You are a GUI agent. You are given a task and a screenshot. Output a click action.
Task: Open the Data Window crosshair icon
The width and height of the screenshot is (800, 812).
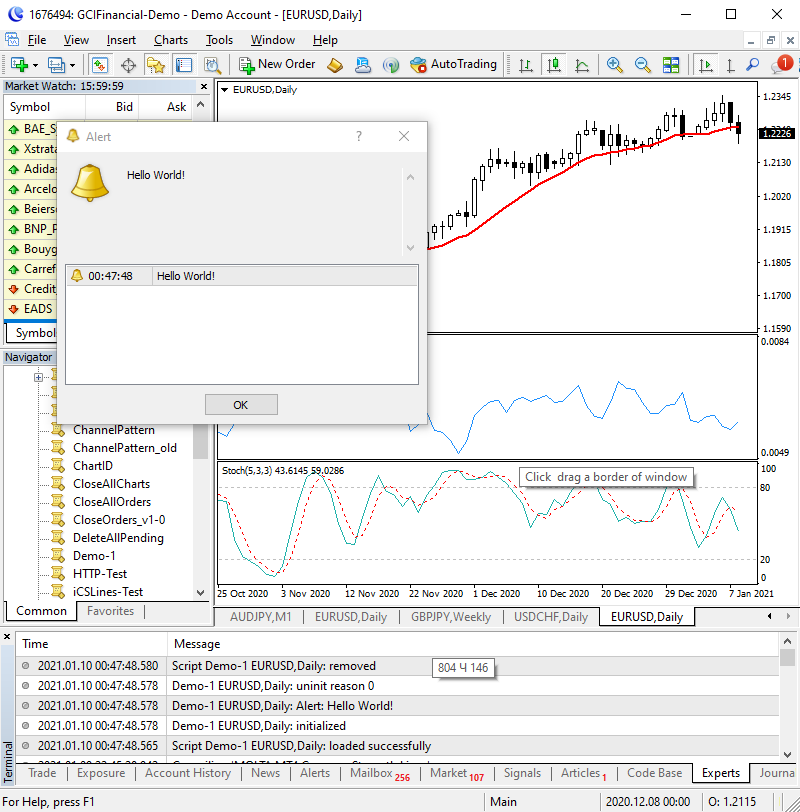click(x=128, y=65)
